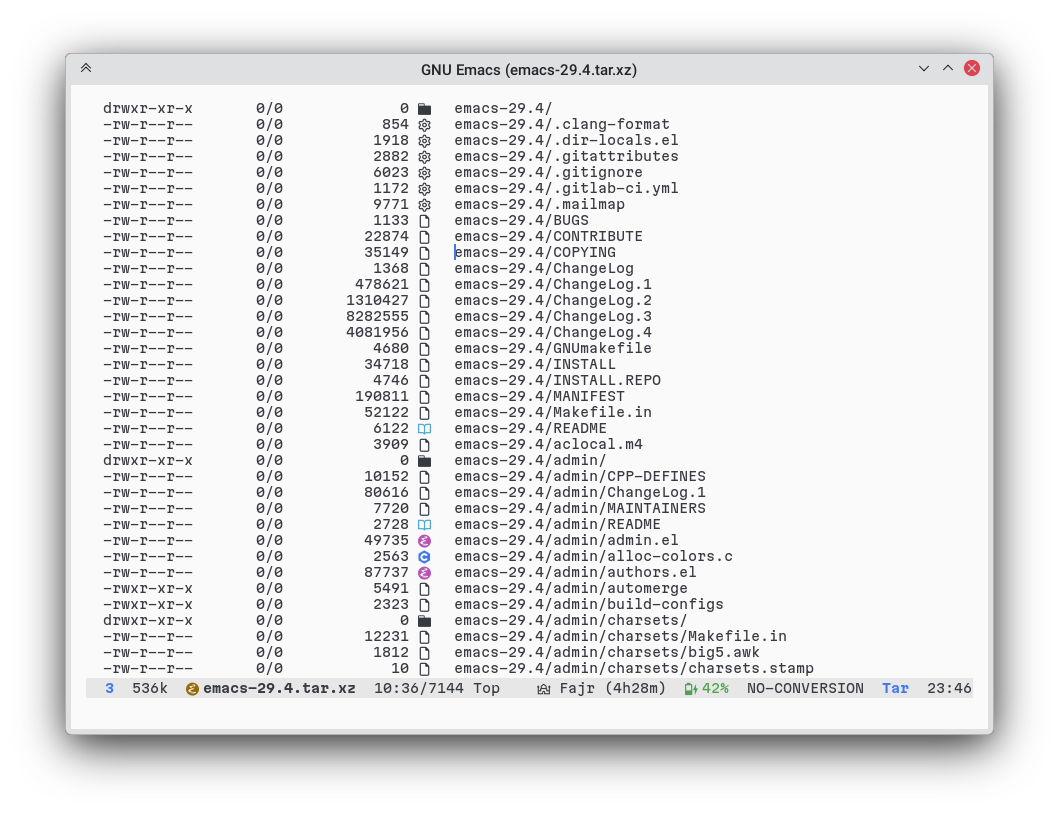Select entry emacs-29.4/ChangeLog.2

(x=552, y=301)
